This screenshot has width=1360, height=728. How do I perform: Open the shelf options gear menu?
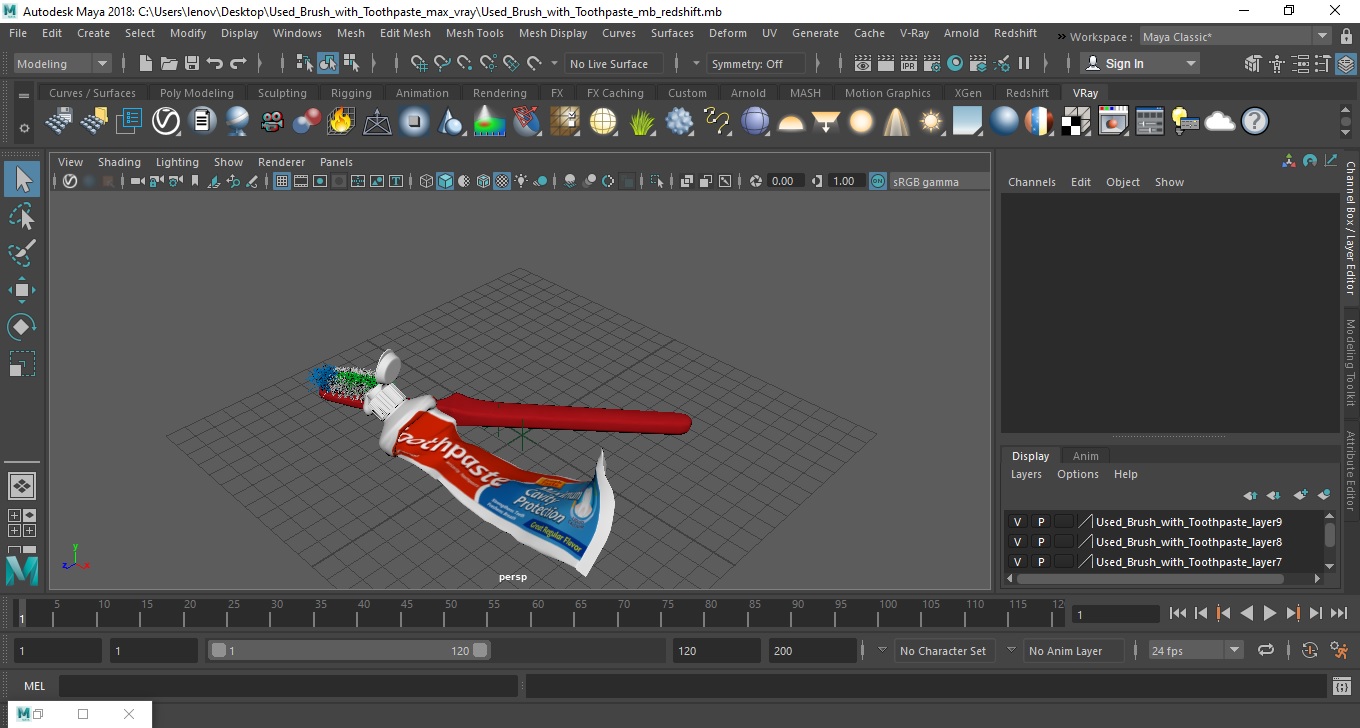tap(24, 128)
